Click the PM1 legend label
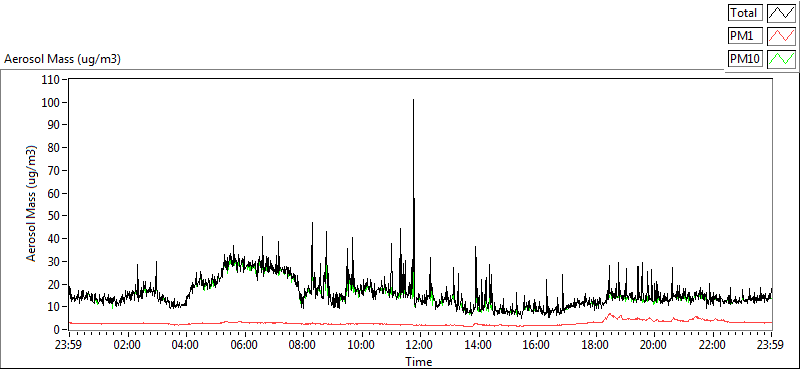The image size is (800, 369). (x=745, y=36)
